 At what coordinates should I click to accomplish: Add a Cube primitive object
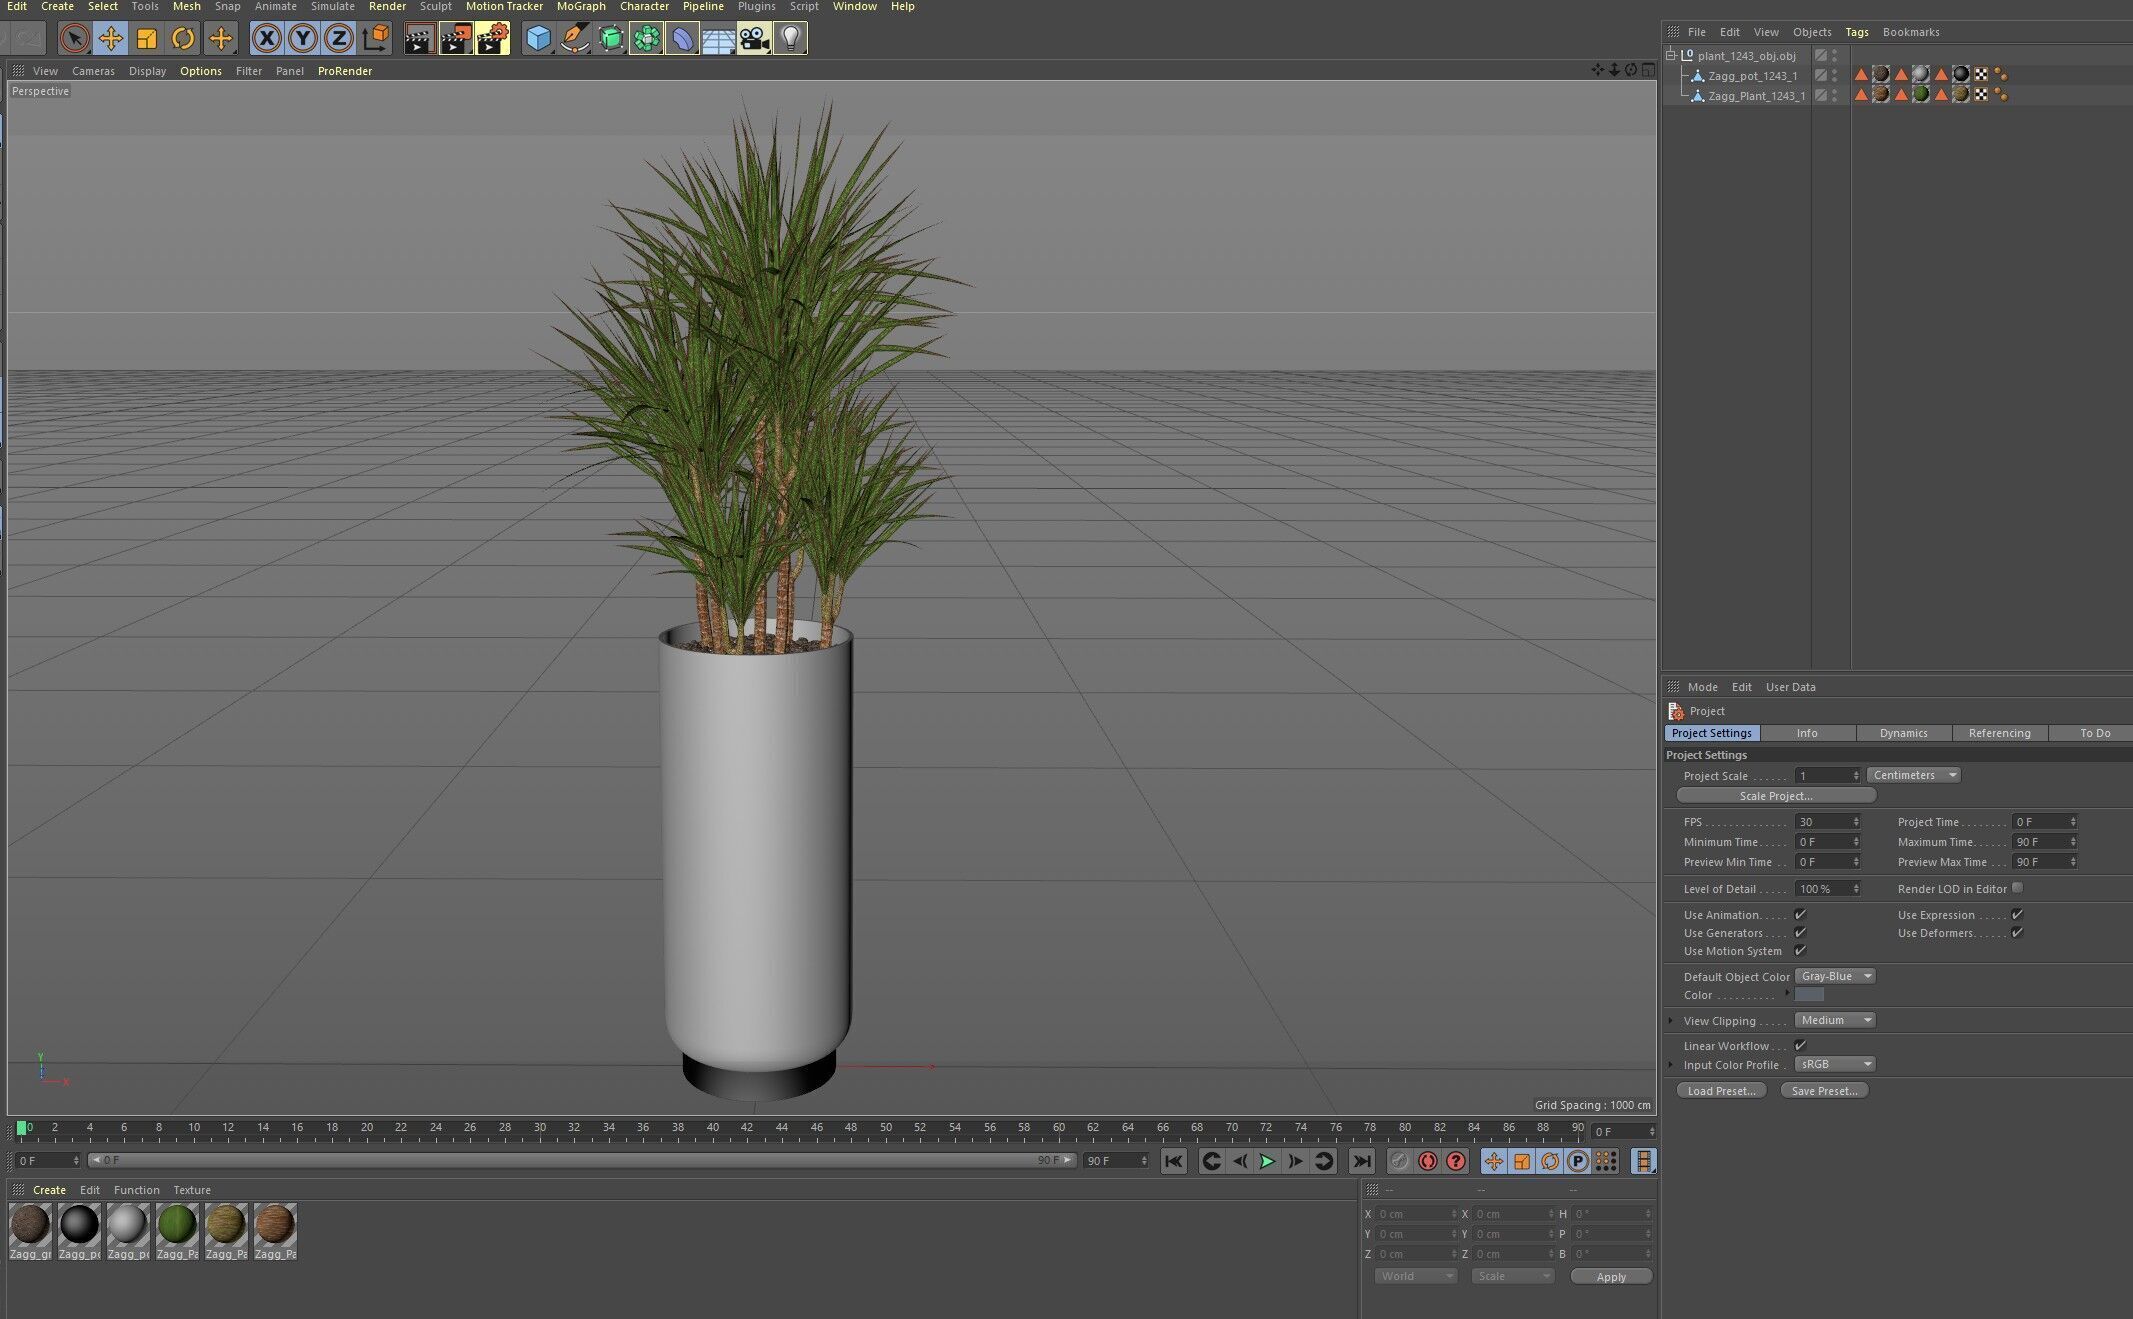tap(538, 39)
